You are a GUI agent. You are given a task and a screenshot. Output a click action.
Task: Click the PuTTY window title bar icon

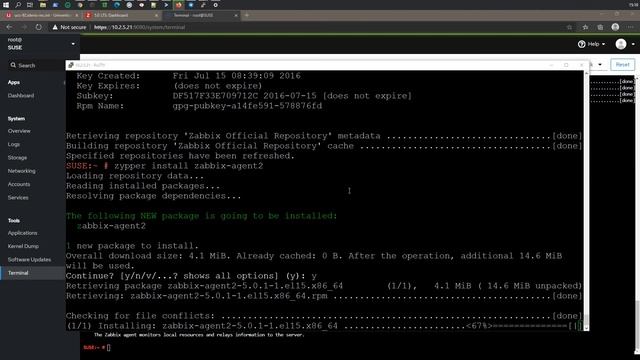(71, 65)
